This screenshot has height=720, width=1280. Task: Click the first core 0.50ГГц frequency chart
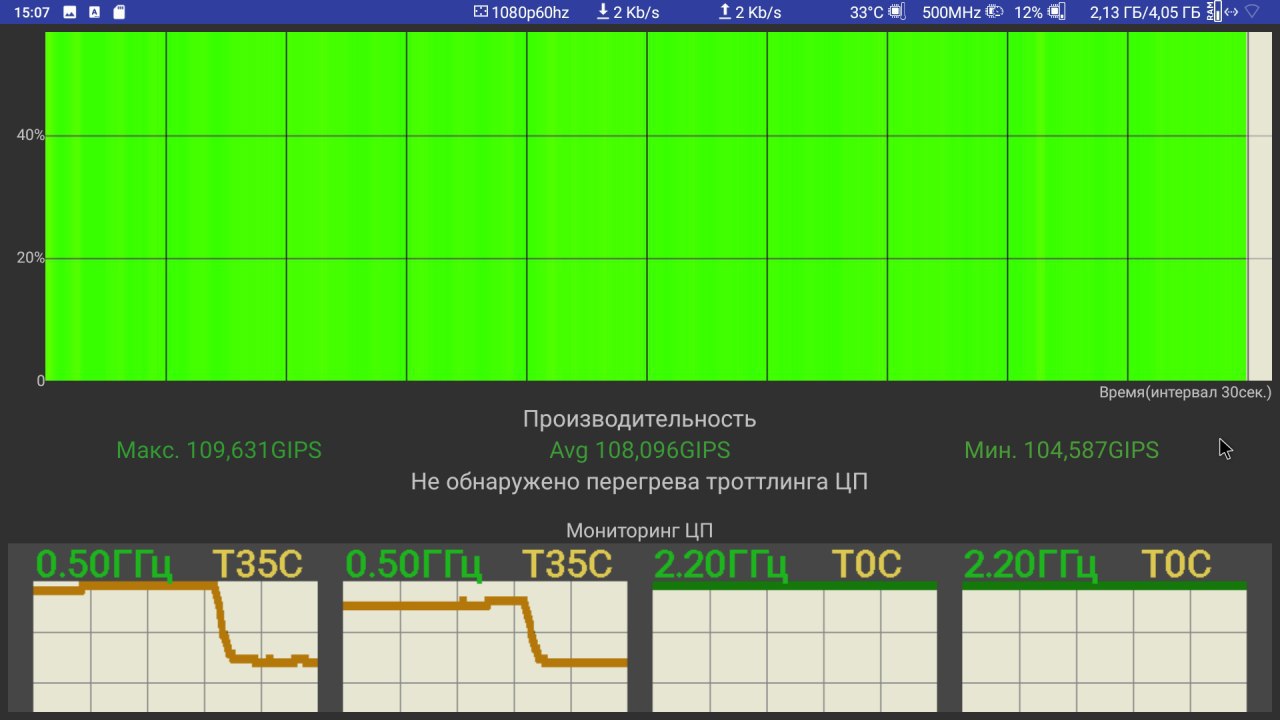pos(175,647)
